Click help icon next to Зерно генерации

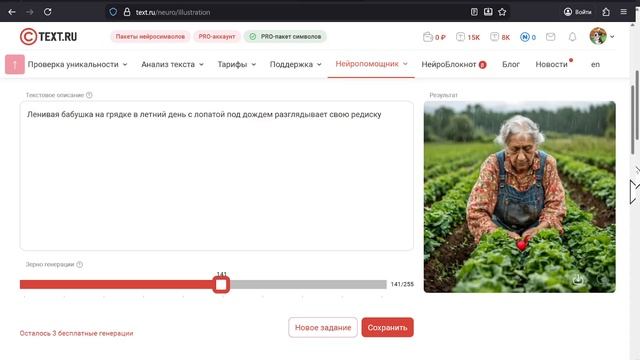pos(80,264)
